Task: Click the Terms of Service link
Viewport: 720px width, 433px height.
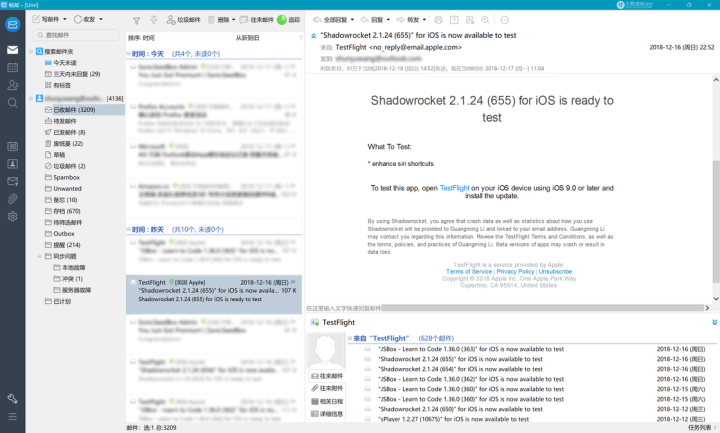Action: click(469, 272)
